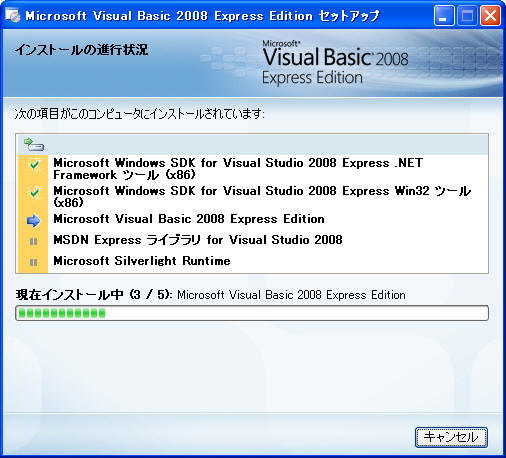Minimize the setup window
506x458 pixels.
(444, 16)
